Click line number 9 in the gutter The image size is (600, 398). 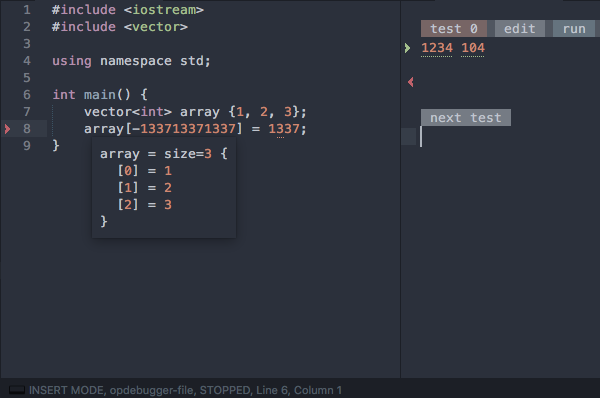(27, 145)
